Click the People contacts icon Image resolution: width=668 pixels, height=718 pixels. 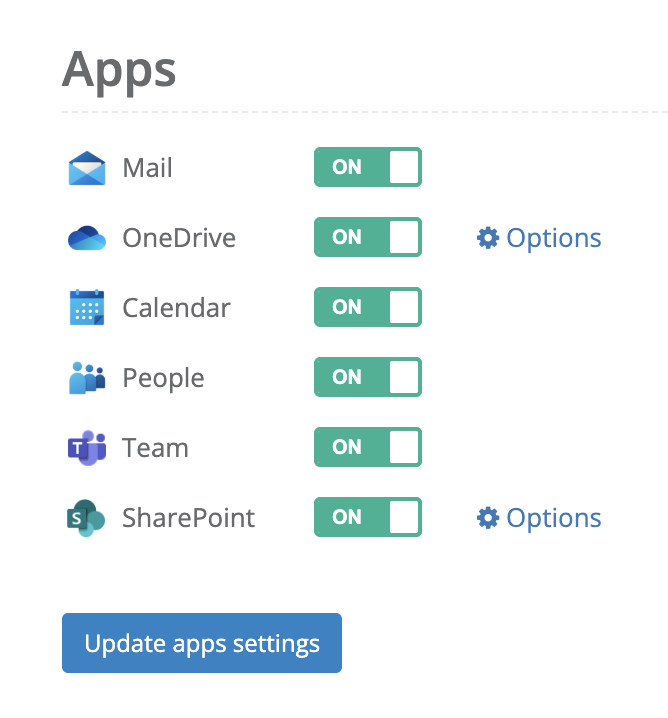point(87,378)
